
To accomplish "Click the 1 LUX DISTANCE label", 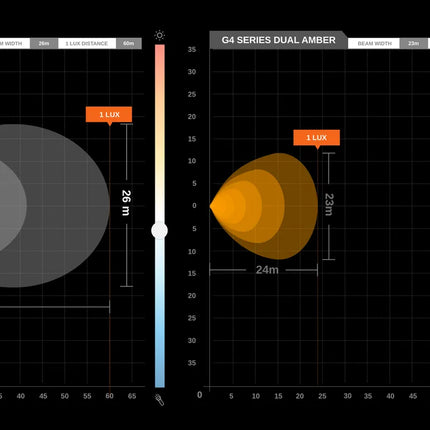I will pyautogui.click(x=87, y=44).
